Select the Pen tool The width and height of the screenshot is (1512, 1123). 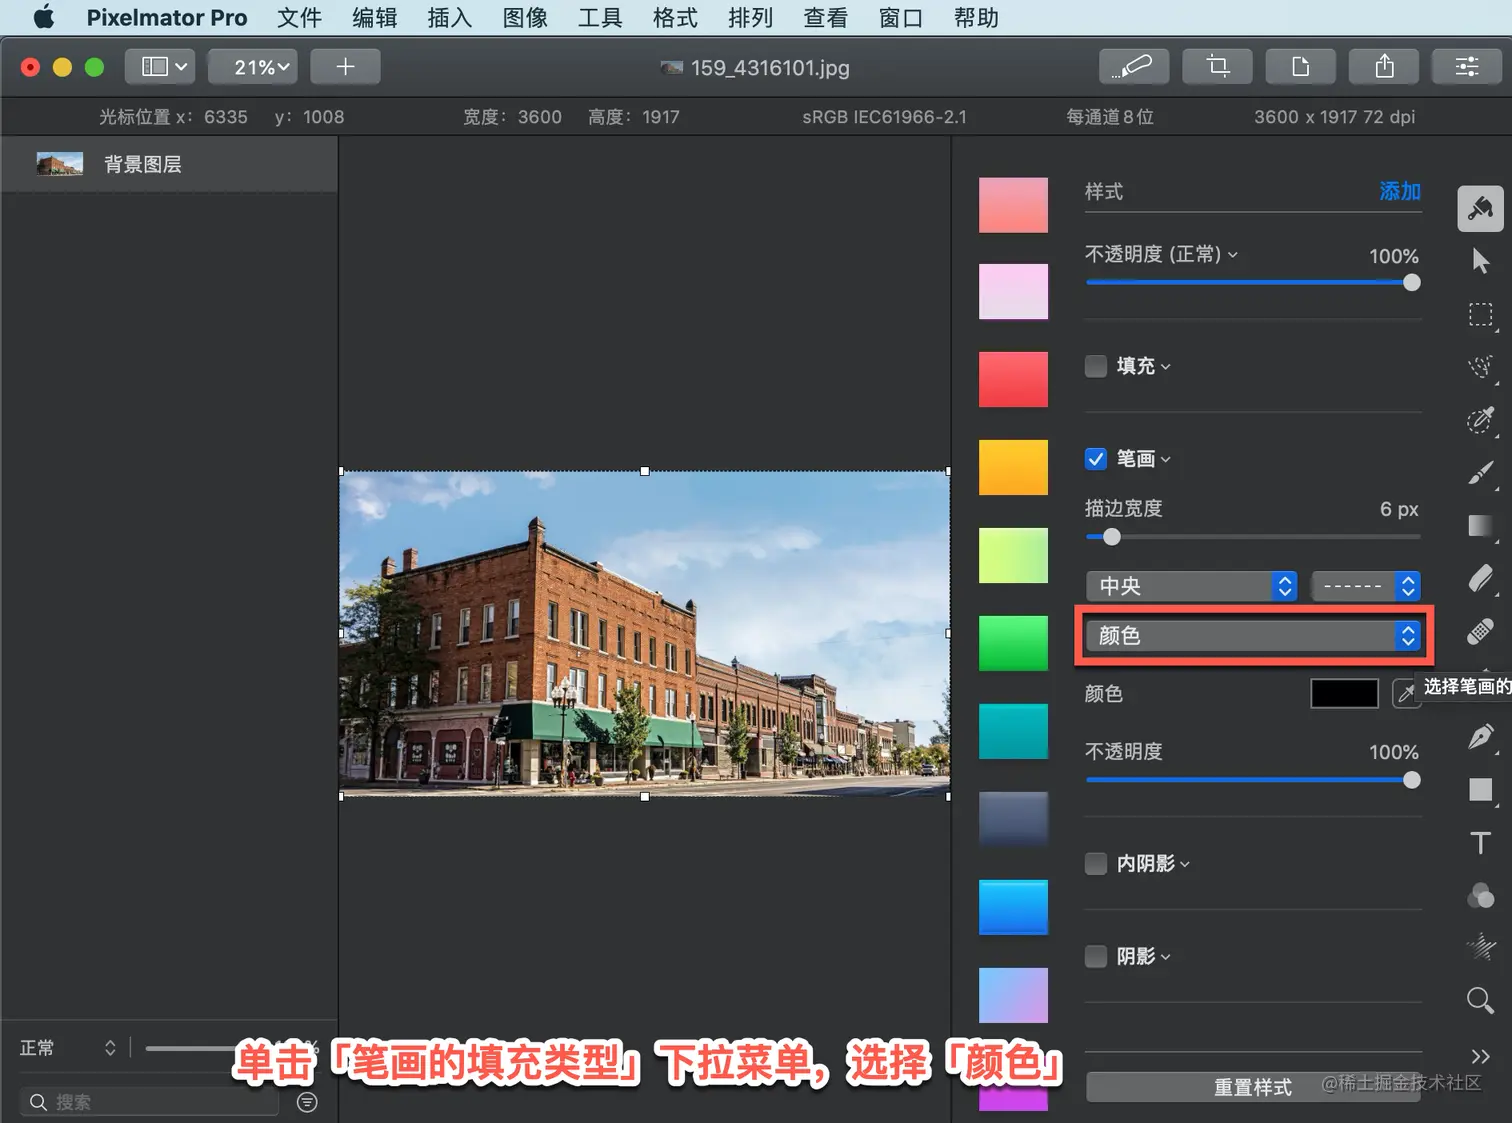(x=1480, y=737)
